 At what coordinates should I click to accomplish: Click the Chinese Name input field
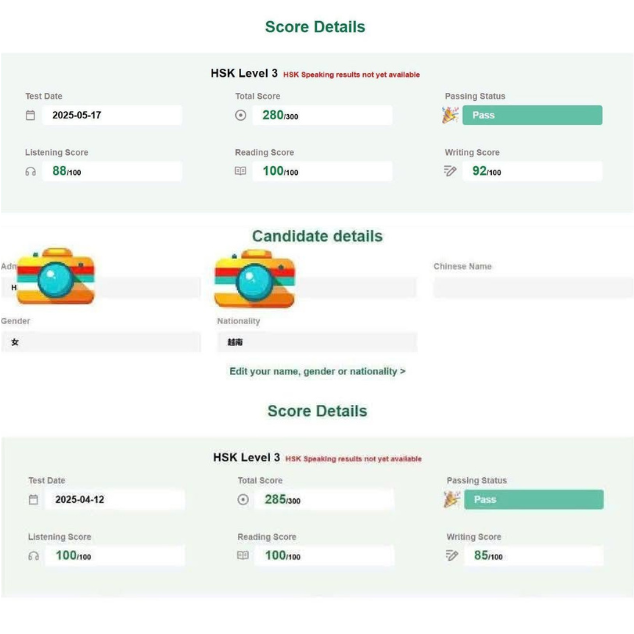click(x=533, y=287)
